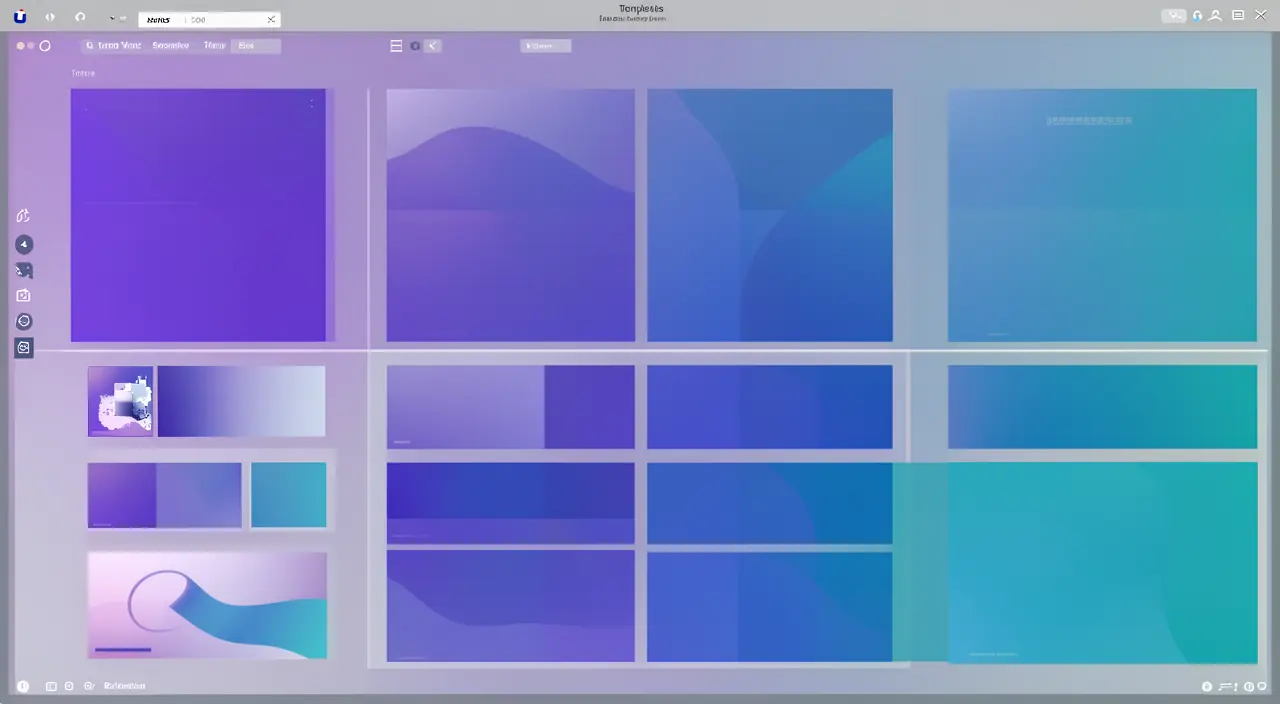
Task: Click the dark tag-shaped icon in the left sidebar
Action: click(x=24, y=270)
